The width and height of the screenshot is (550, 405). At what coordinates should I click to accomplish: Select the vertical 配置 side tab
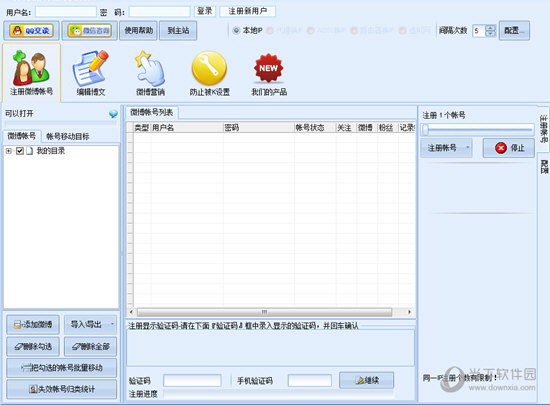coord(544,167)
